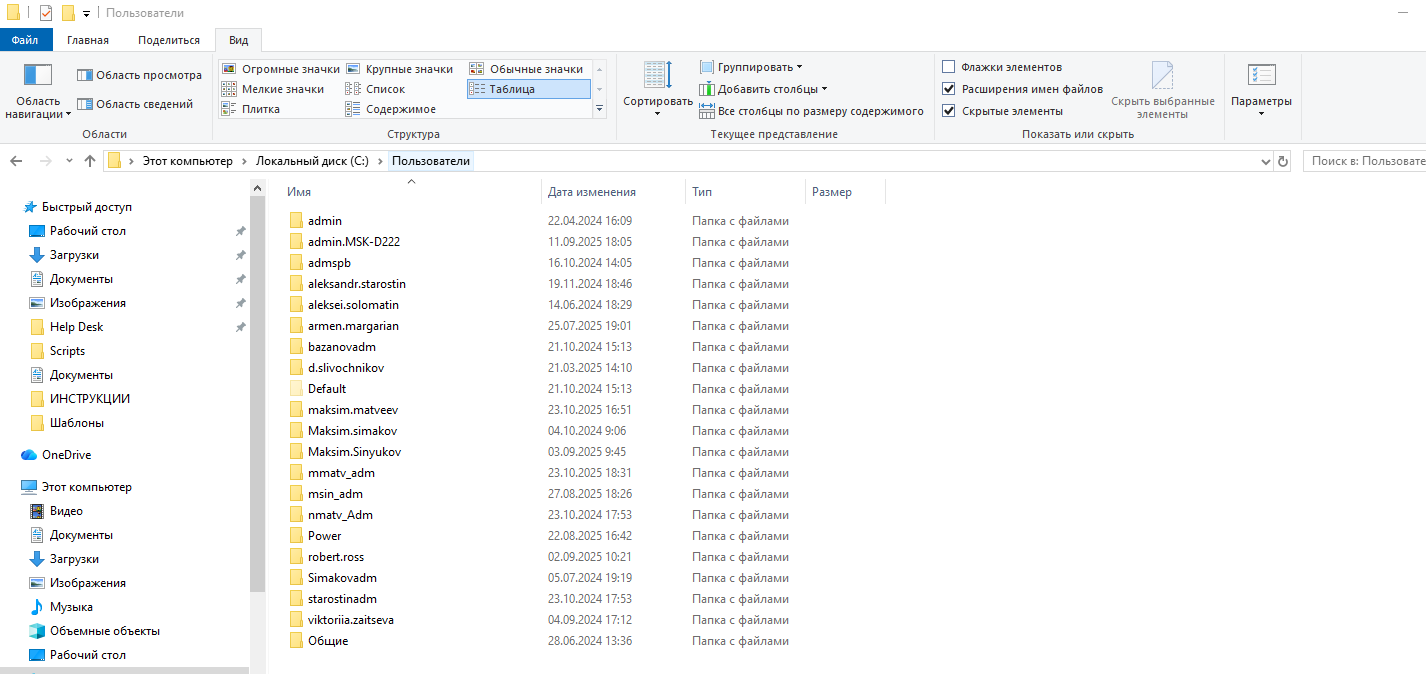The width and height of the screenshot is (1426, 674).
Task: Click Size all columns to fit button
Action: 811,111
